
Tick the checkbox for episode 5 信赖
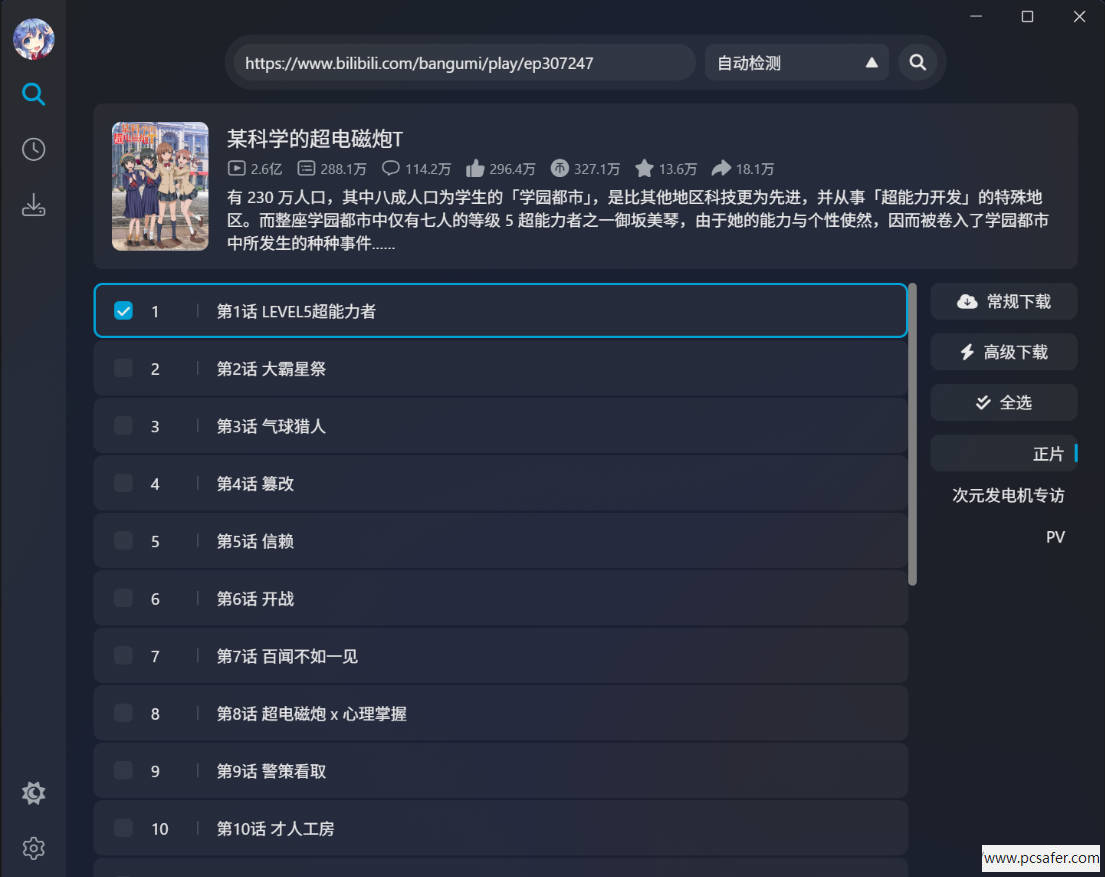pos(123,541)
